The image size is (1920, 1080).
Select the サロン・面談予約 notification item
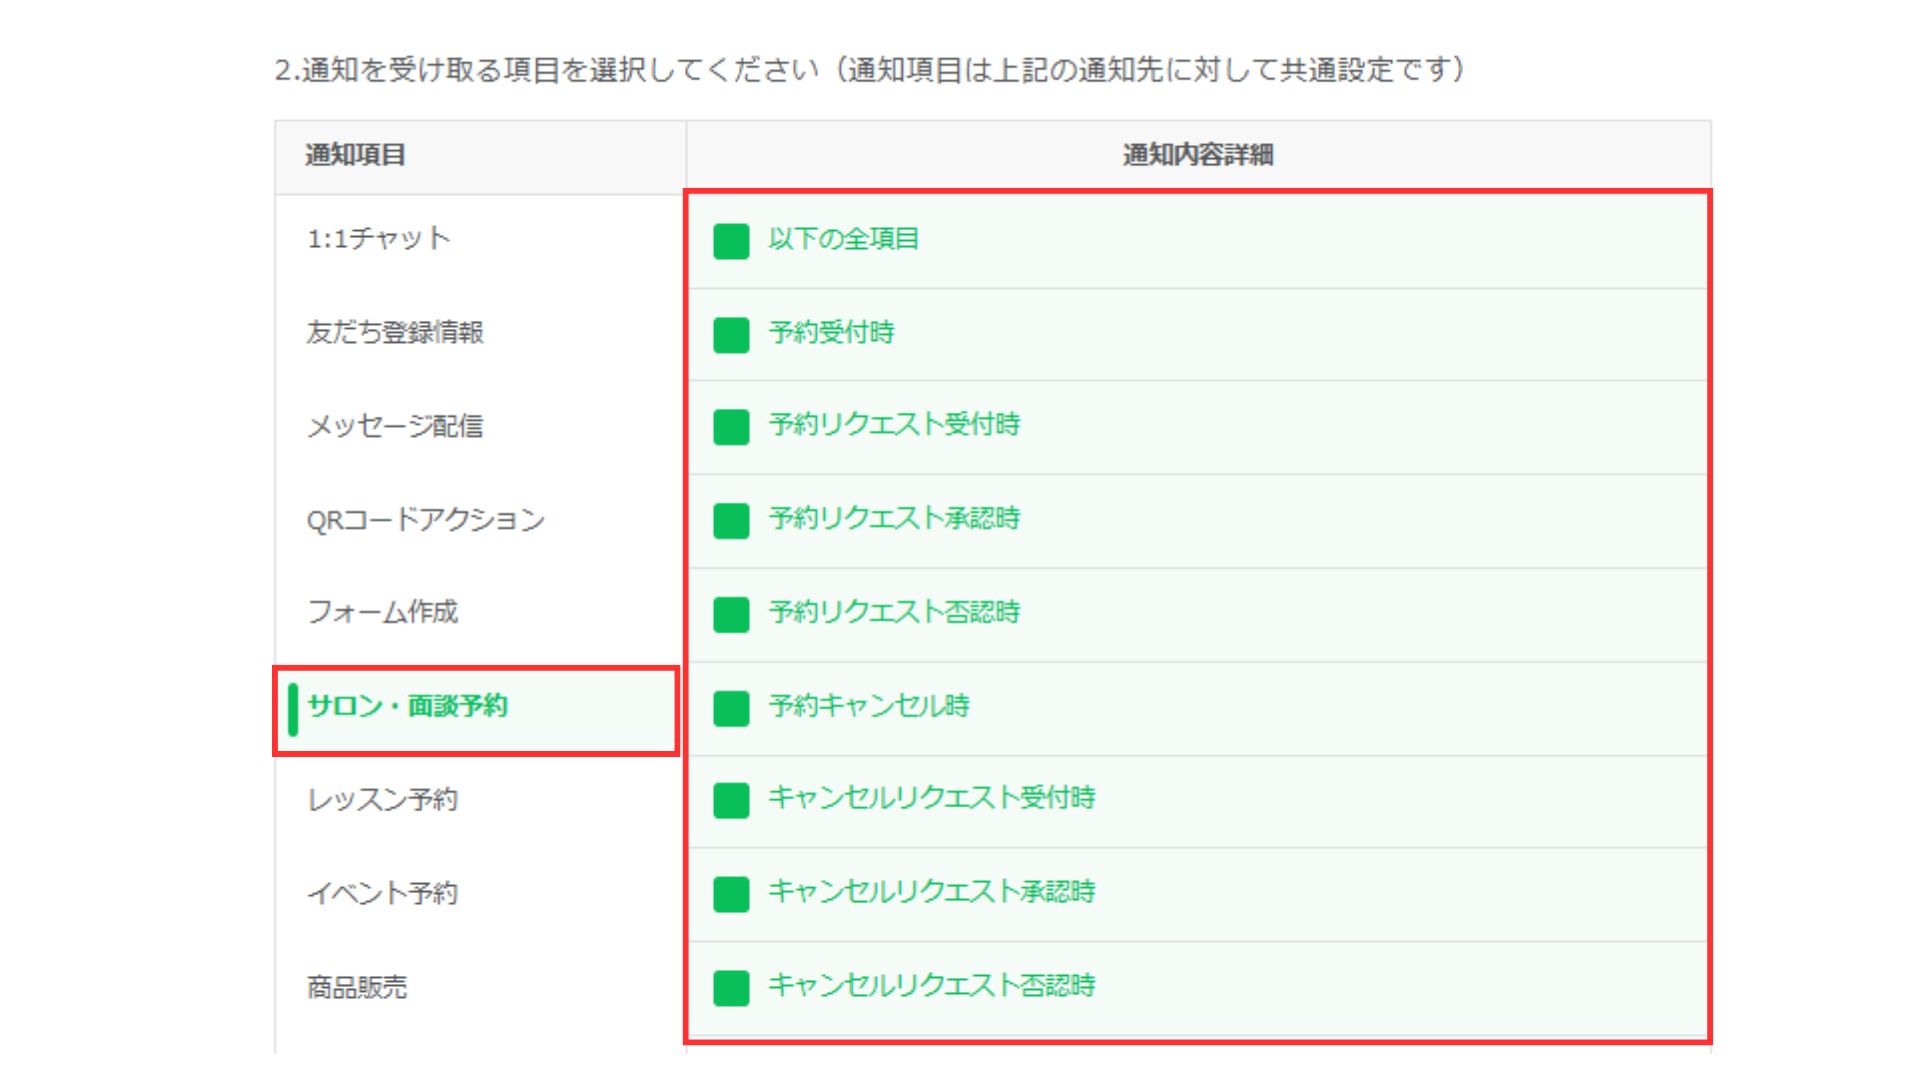tap(408, 706)
